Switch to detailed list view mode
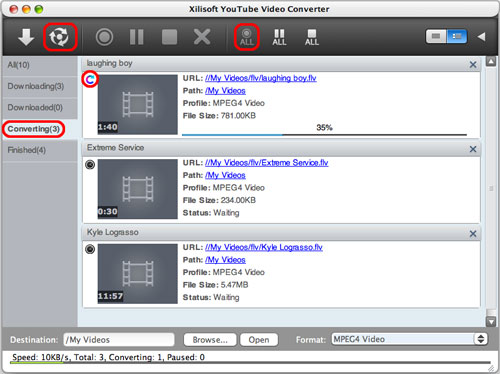Image resolution: width=500 pixels, height=374 pixels. click(457, 36)
